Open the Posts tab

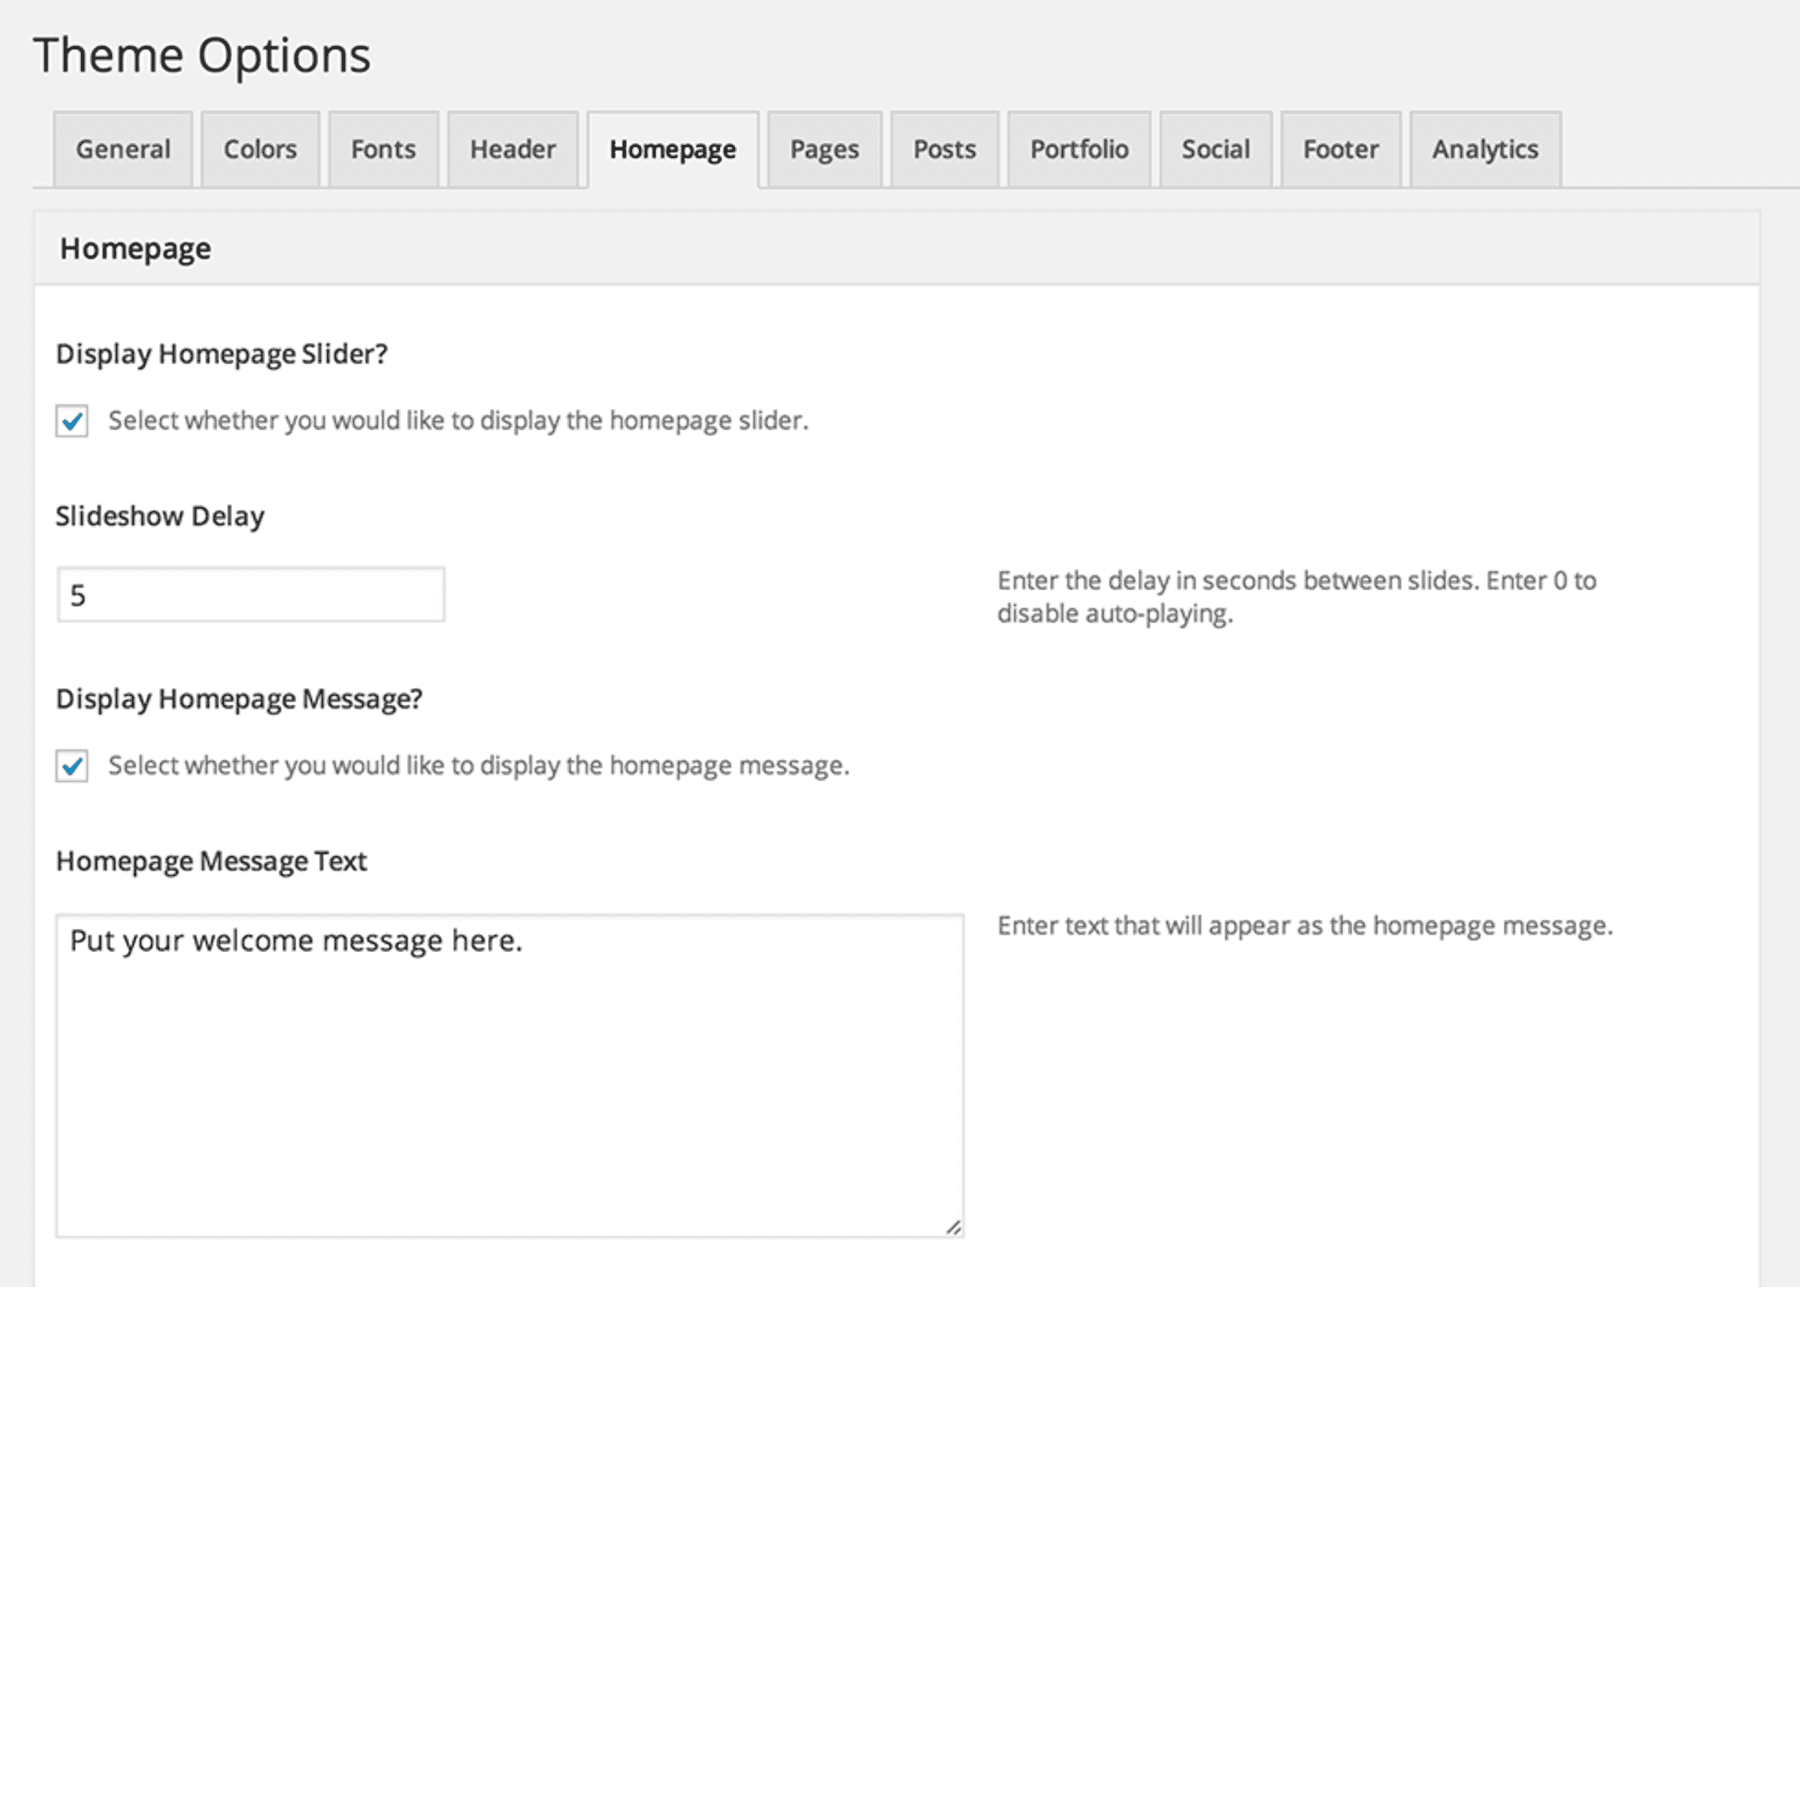945,149
